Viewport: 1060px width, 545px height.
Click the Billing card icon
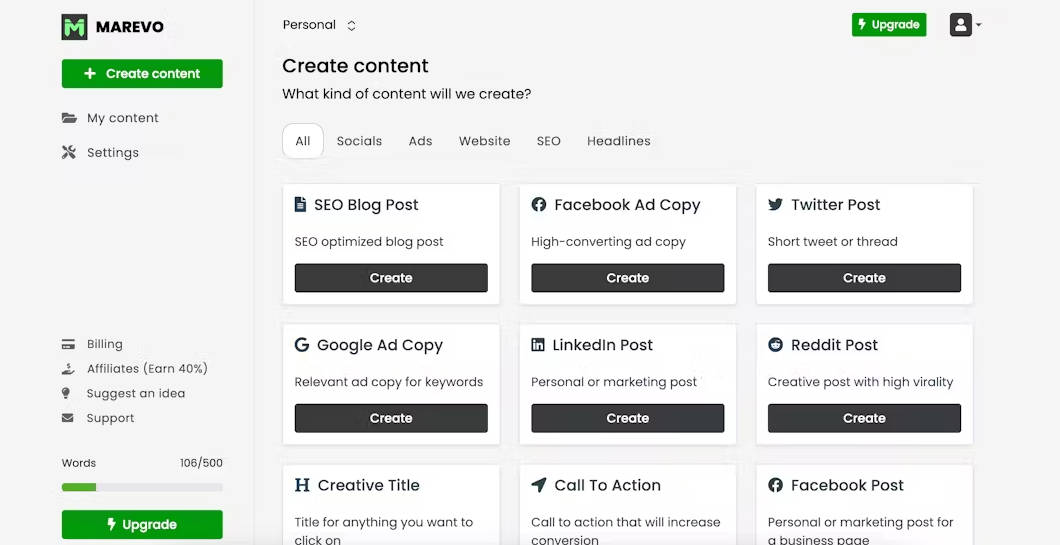pos(68,344)
